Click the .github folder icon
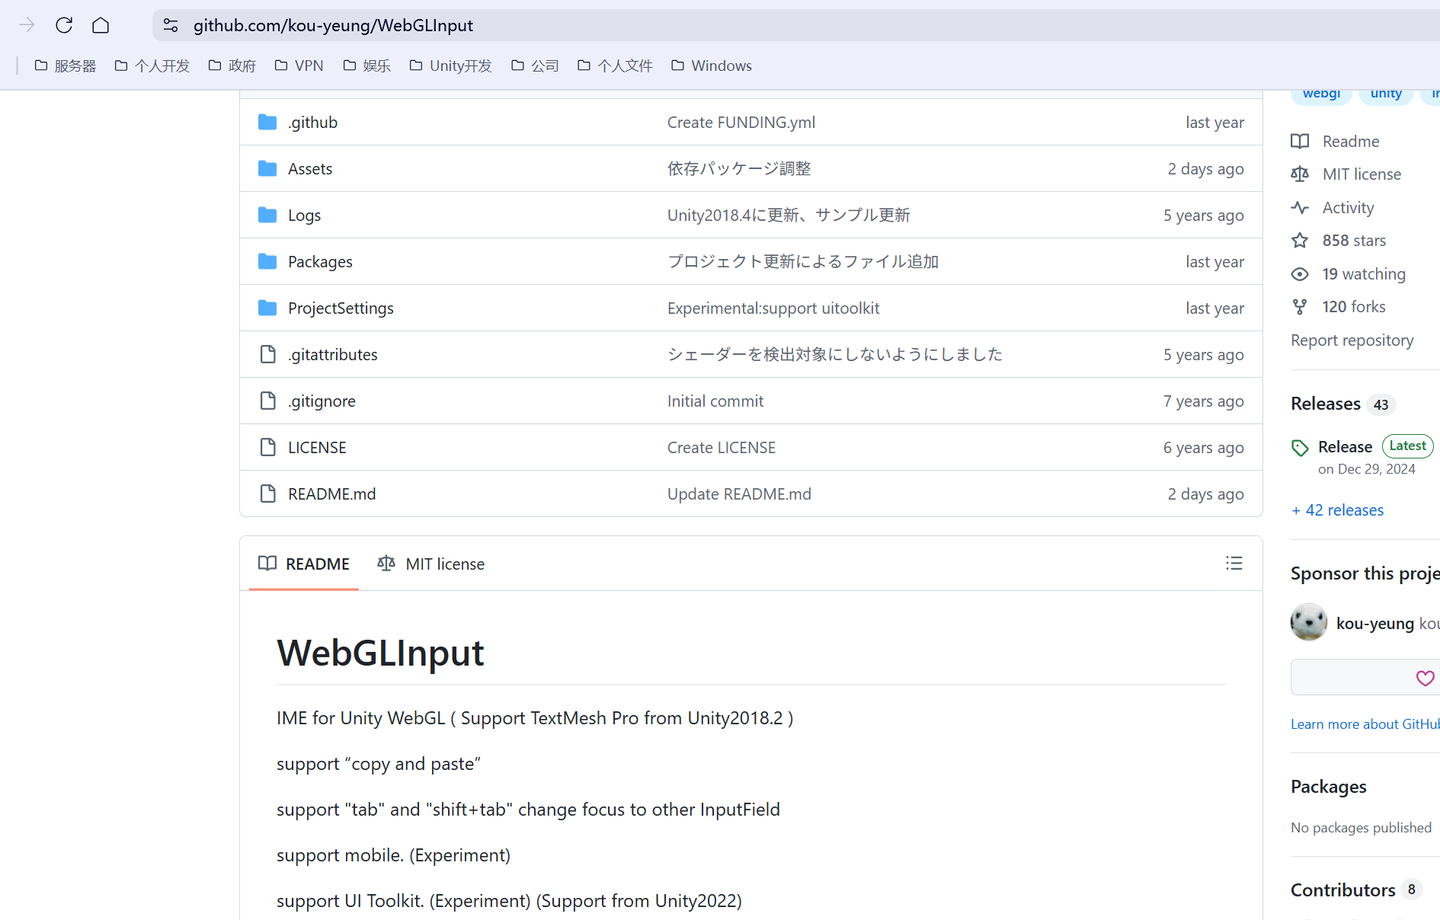Viewport: 1440px width, 920px height. [x=267, y=122]
